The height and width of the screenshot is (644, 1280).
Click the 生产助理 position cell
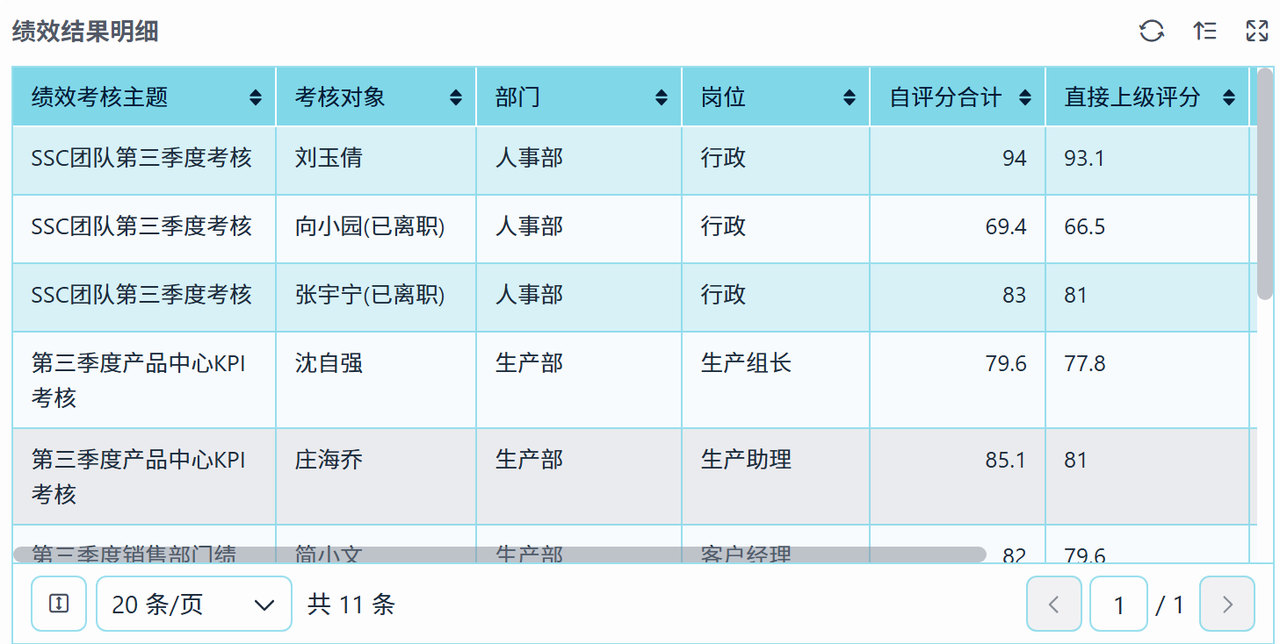776,476
